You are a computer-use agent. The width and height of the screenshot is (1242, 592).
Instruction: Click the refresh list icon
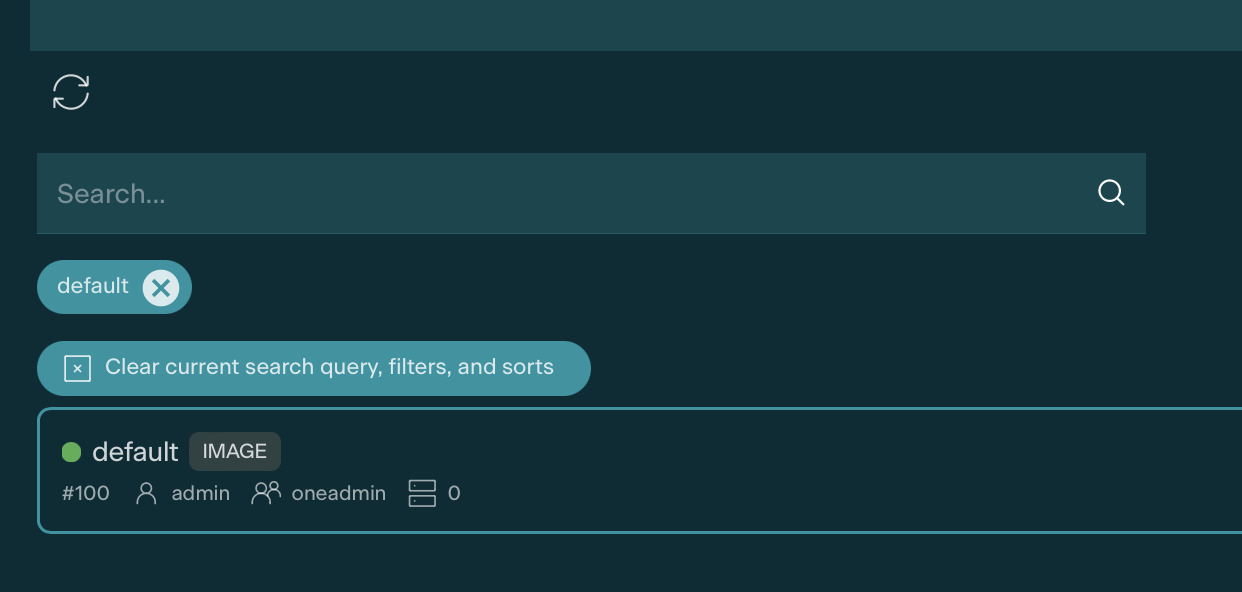(x=71, y=92)
